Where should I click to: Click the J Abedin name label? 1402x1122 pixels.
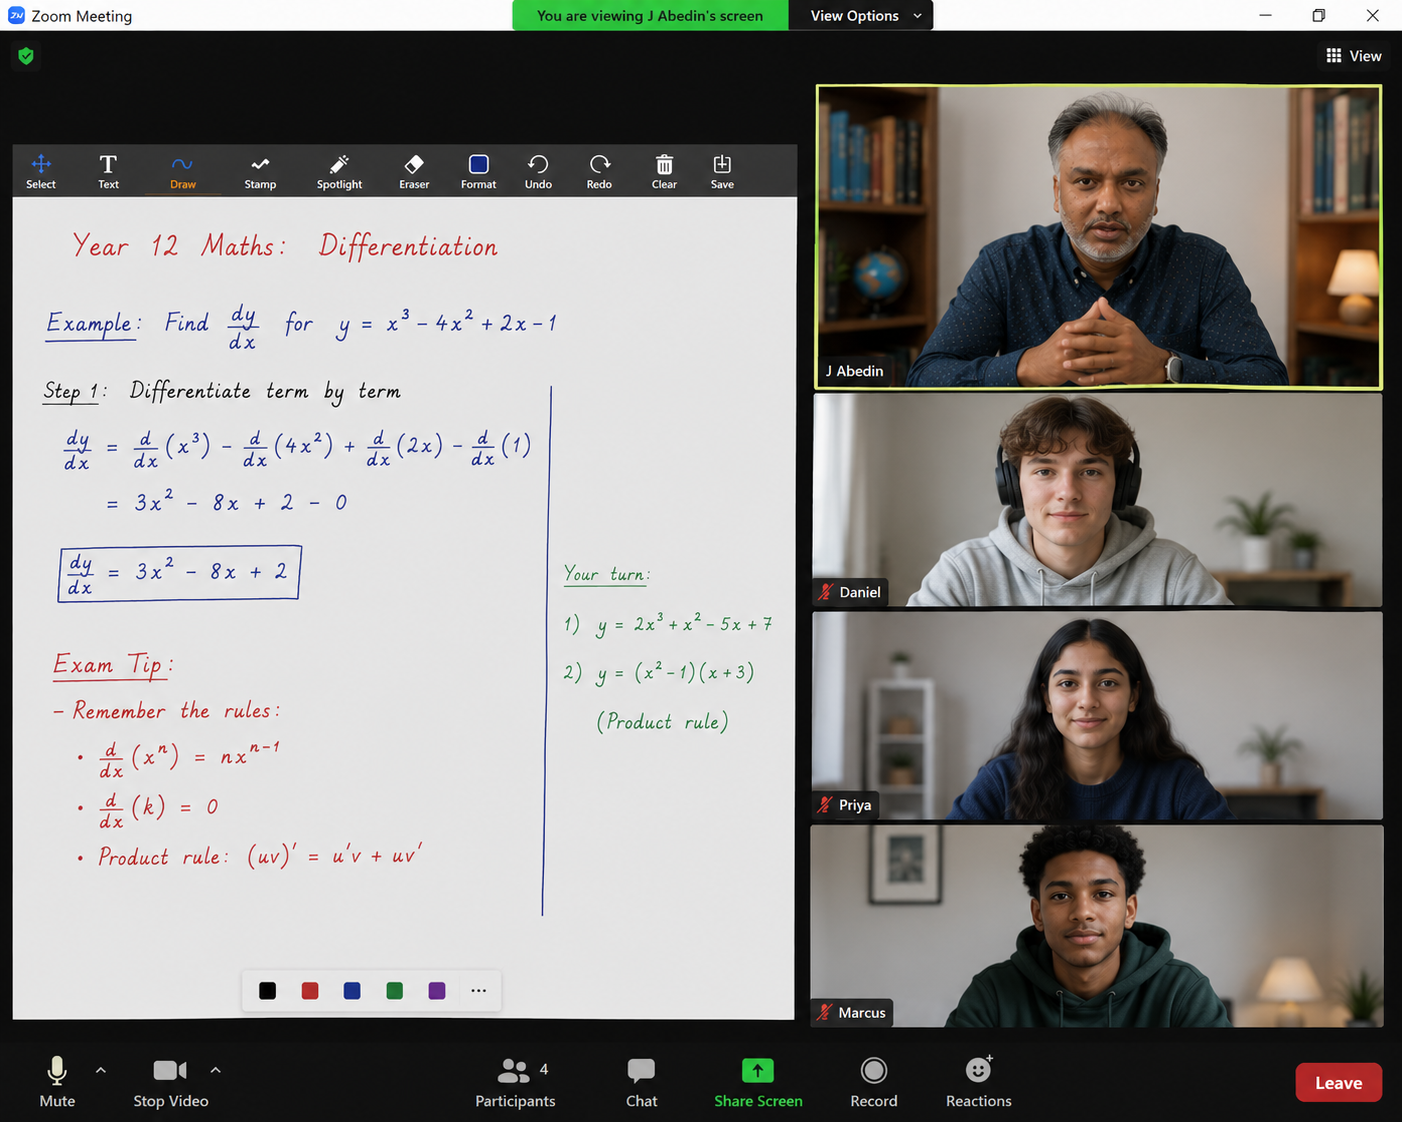click(x=854, y=371)
